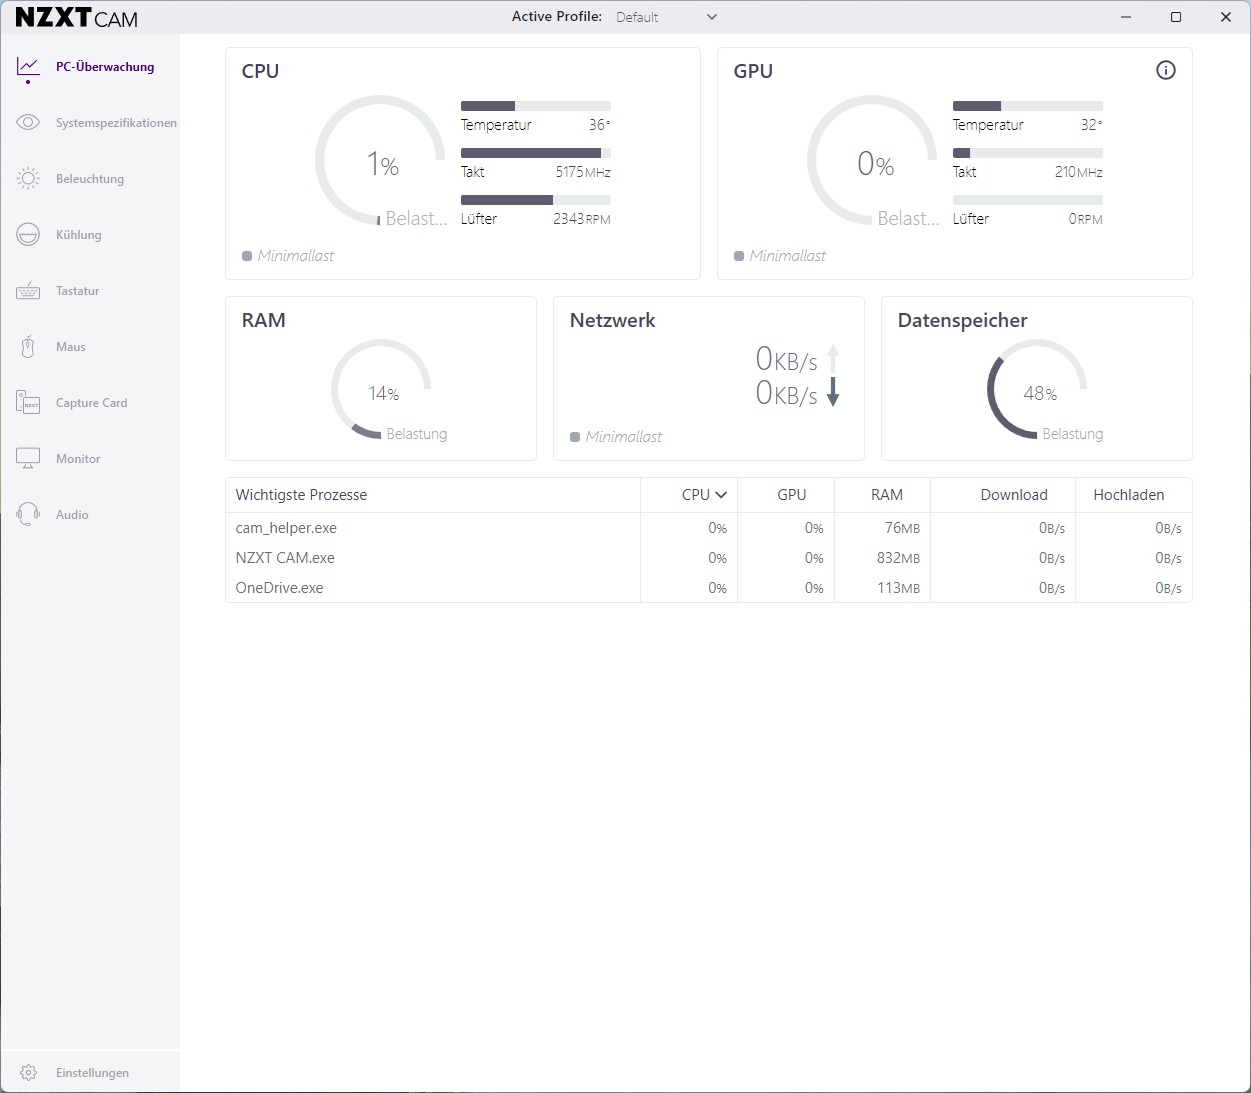The height and width of the screenshot is (1093, 1251).
Task: Click the RAM gauge showing 14%
Action: click(x=381, y=390)
